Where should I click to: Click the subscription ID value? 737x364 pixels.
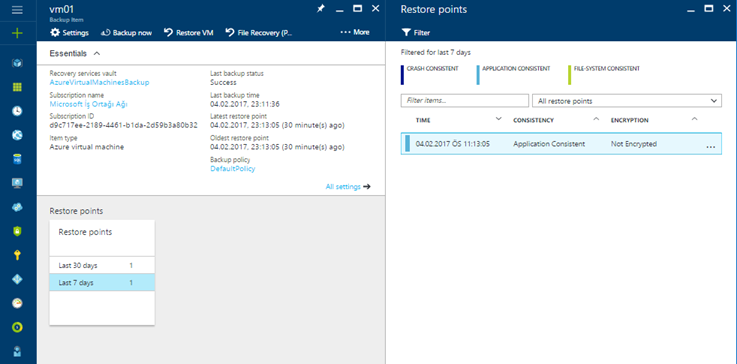124,126
